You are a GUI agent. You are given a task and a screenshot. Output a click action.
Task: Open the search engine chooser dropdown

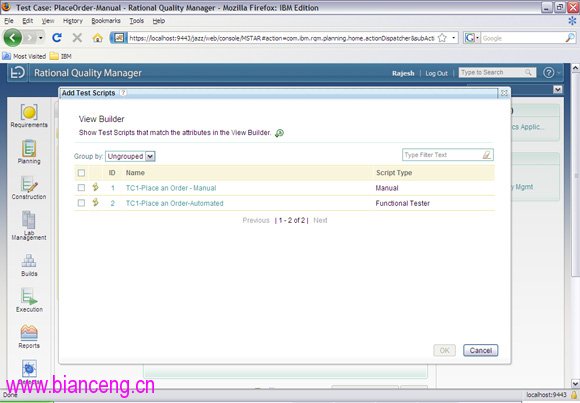471,38
